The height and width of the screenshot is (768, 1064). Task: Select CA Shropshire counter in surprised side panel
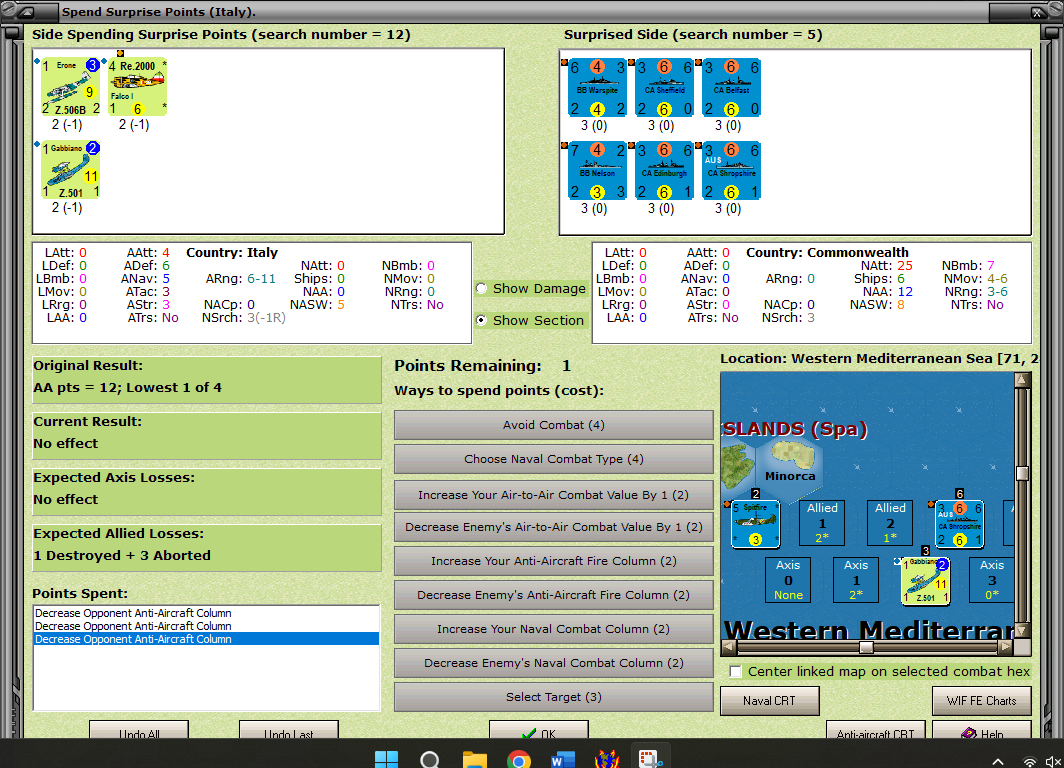731,170
